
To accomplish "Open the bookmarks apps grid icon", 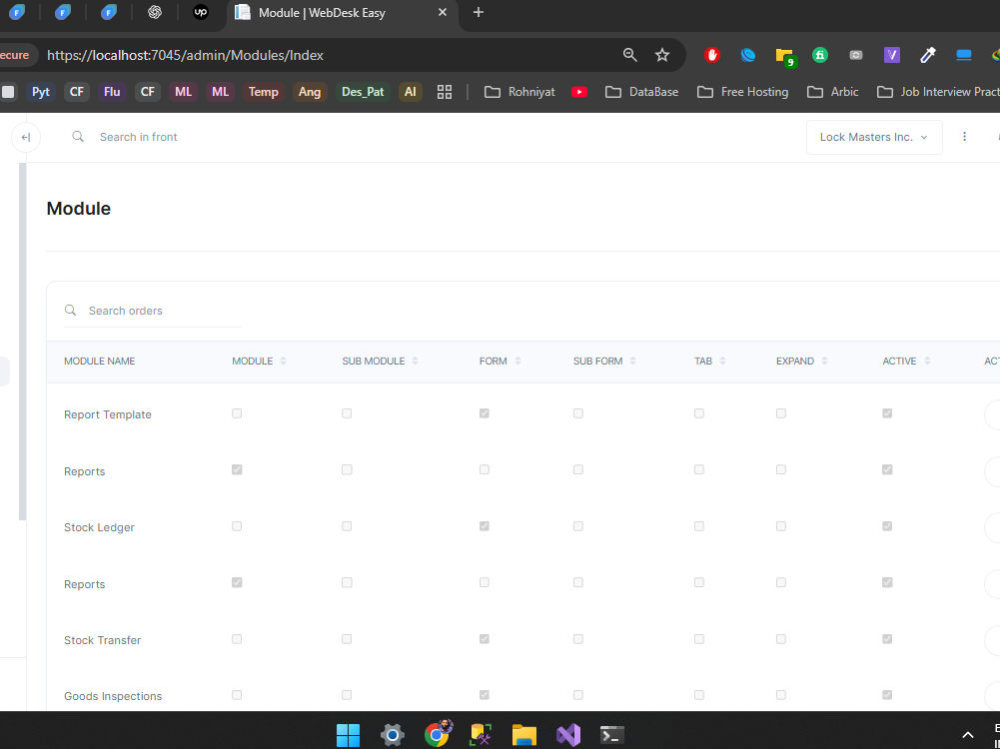I will pyautogui.click(x=445, y=92).
